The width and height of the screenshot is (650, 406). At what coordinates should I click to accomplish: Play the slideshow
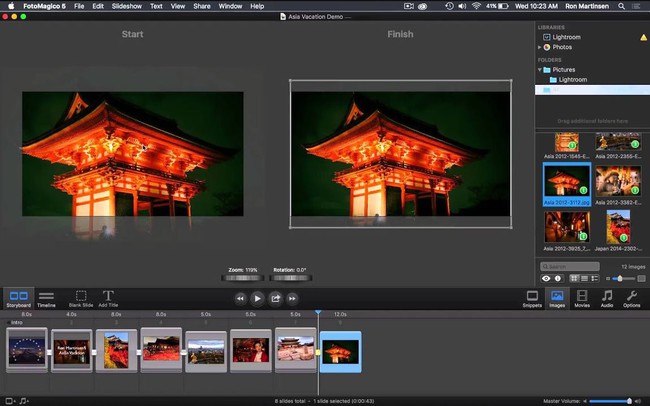click(x=257, y=298)
